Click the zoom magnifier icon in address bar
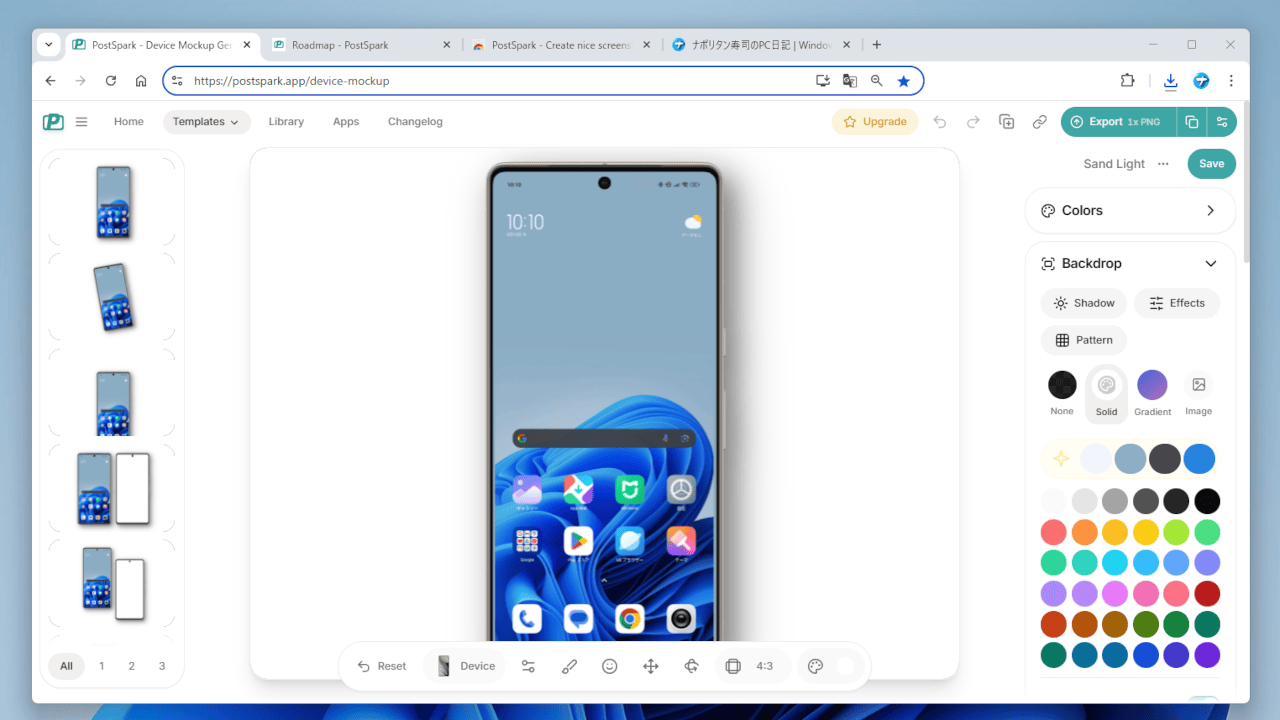1280x720 pixels. (877, 81)
